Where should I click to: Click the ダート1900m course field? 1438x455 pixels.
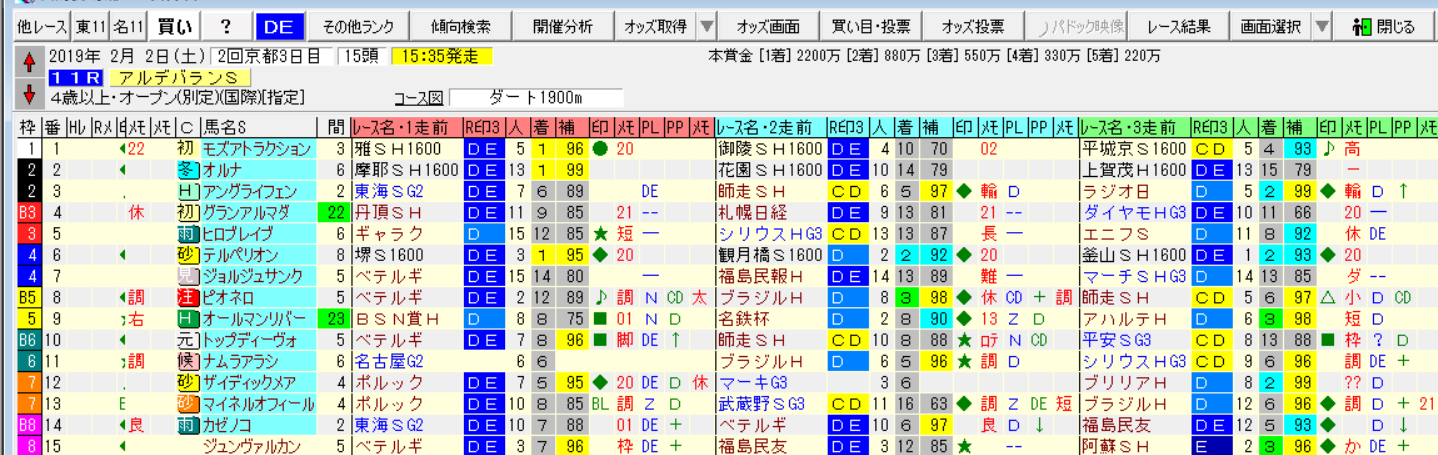(x=536, y=98)
